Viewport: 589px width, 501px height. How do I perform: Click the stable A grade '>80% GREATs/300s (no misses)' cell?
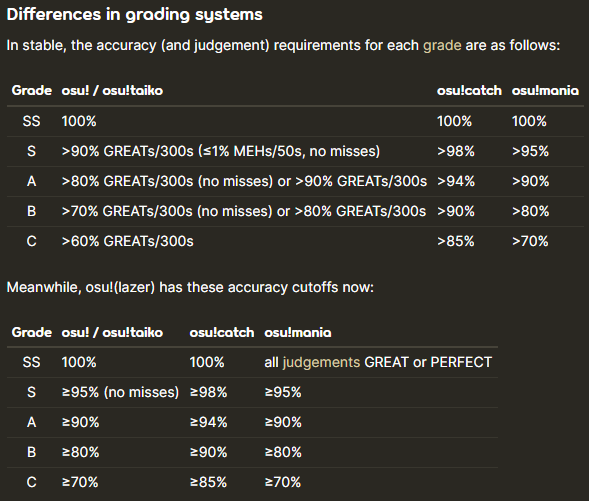coord(244,181)
